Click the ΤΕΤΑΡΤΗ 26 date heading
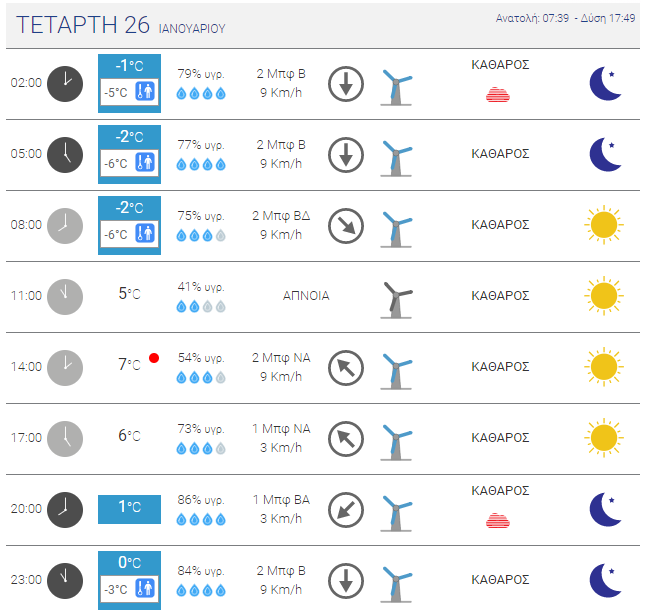This screenshot has height=614, width=645. (x=83, y=25)
